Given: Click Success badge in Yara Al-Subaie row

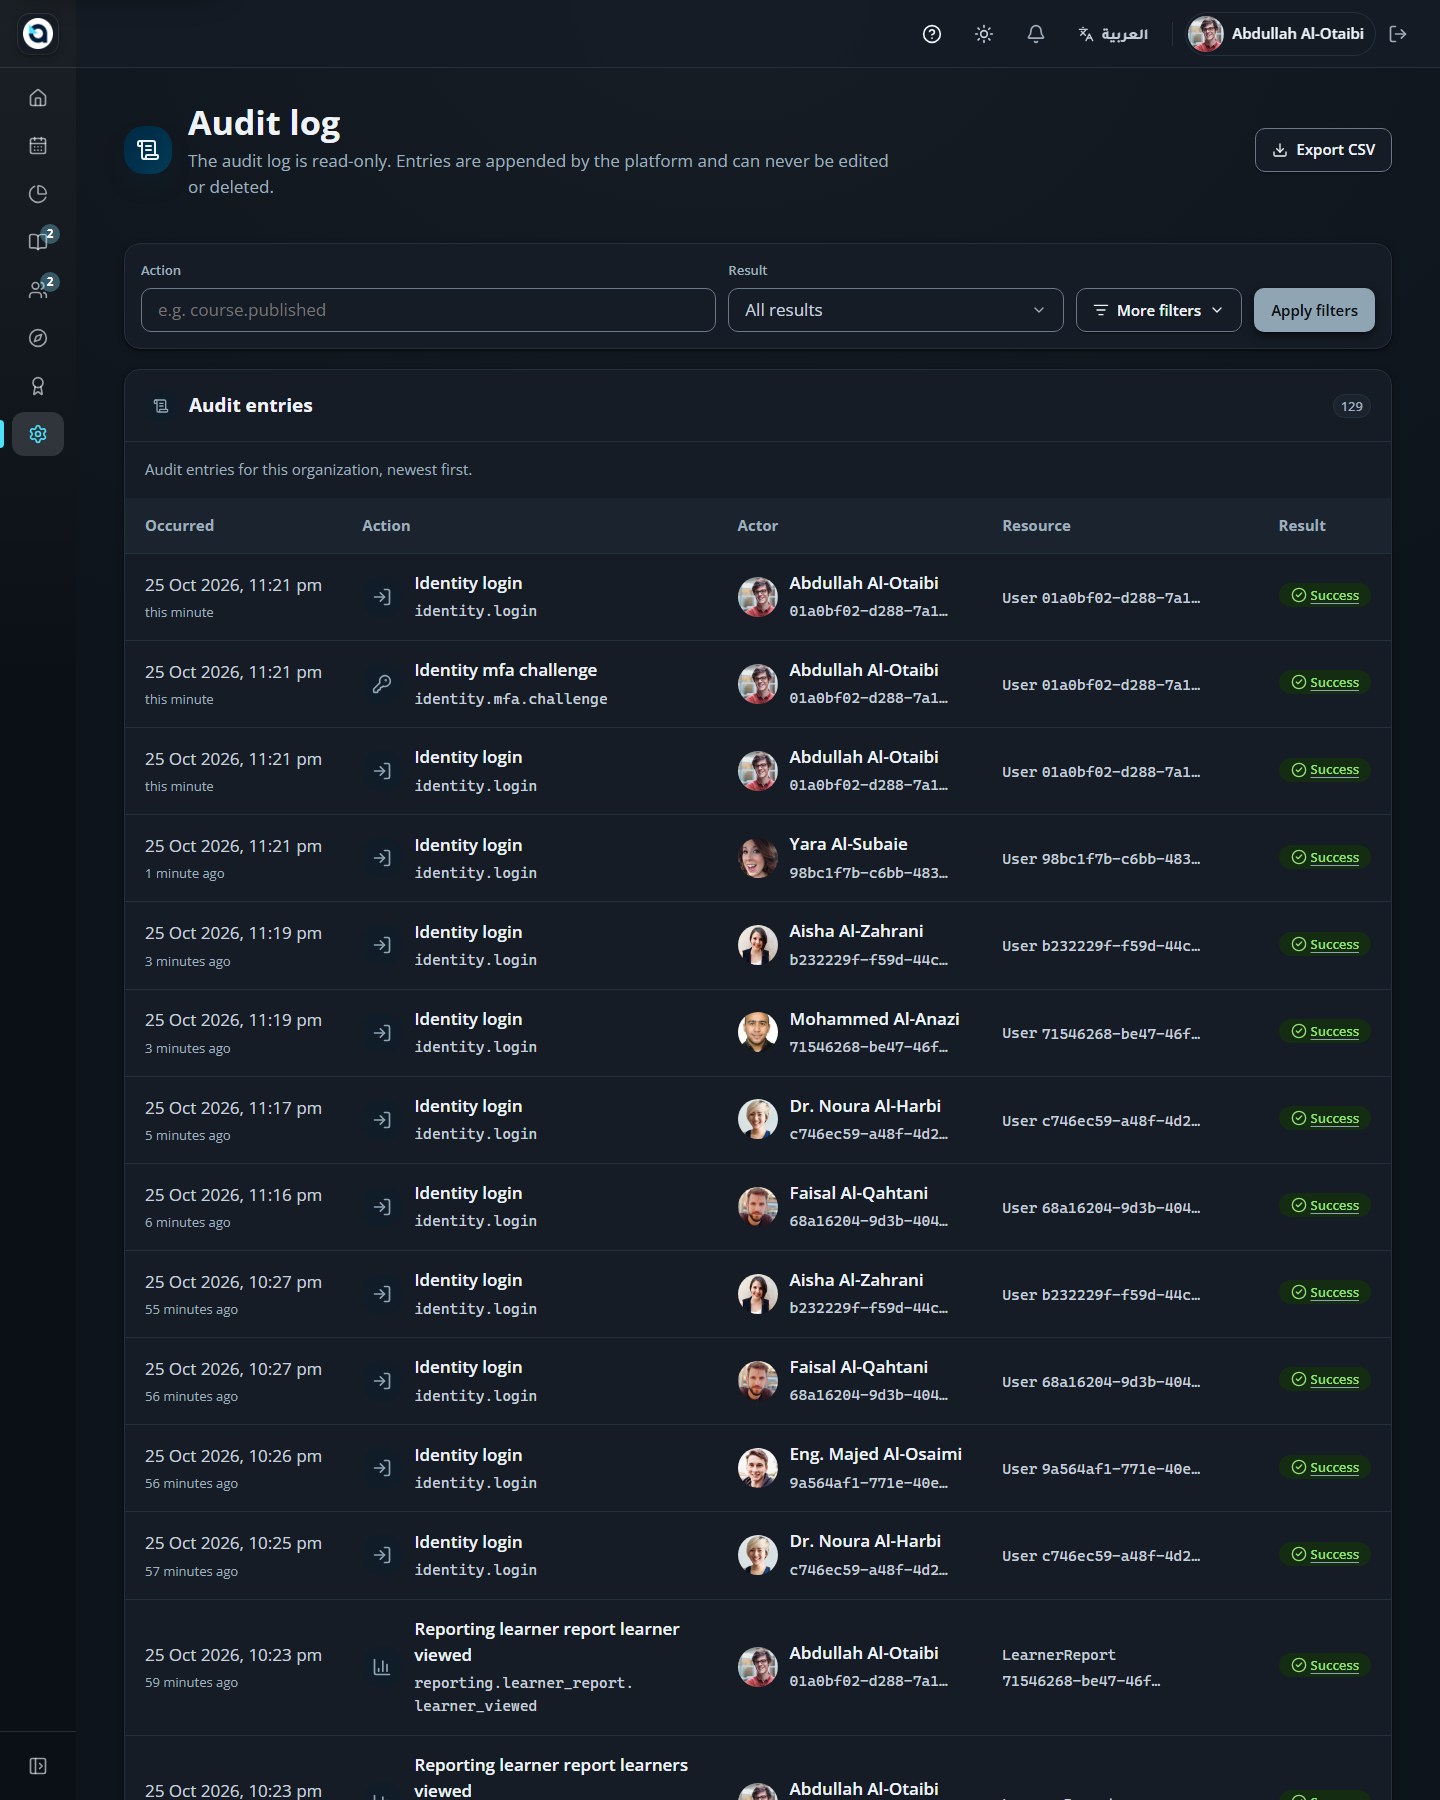Looking at the screenshot, I should (1325, 857).
